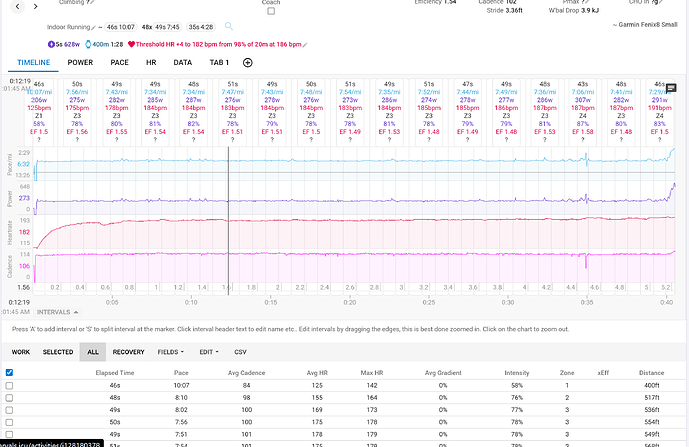Add a new chart tab with plus icon

[x=248, y=62]
